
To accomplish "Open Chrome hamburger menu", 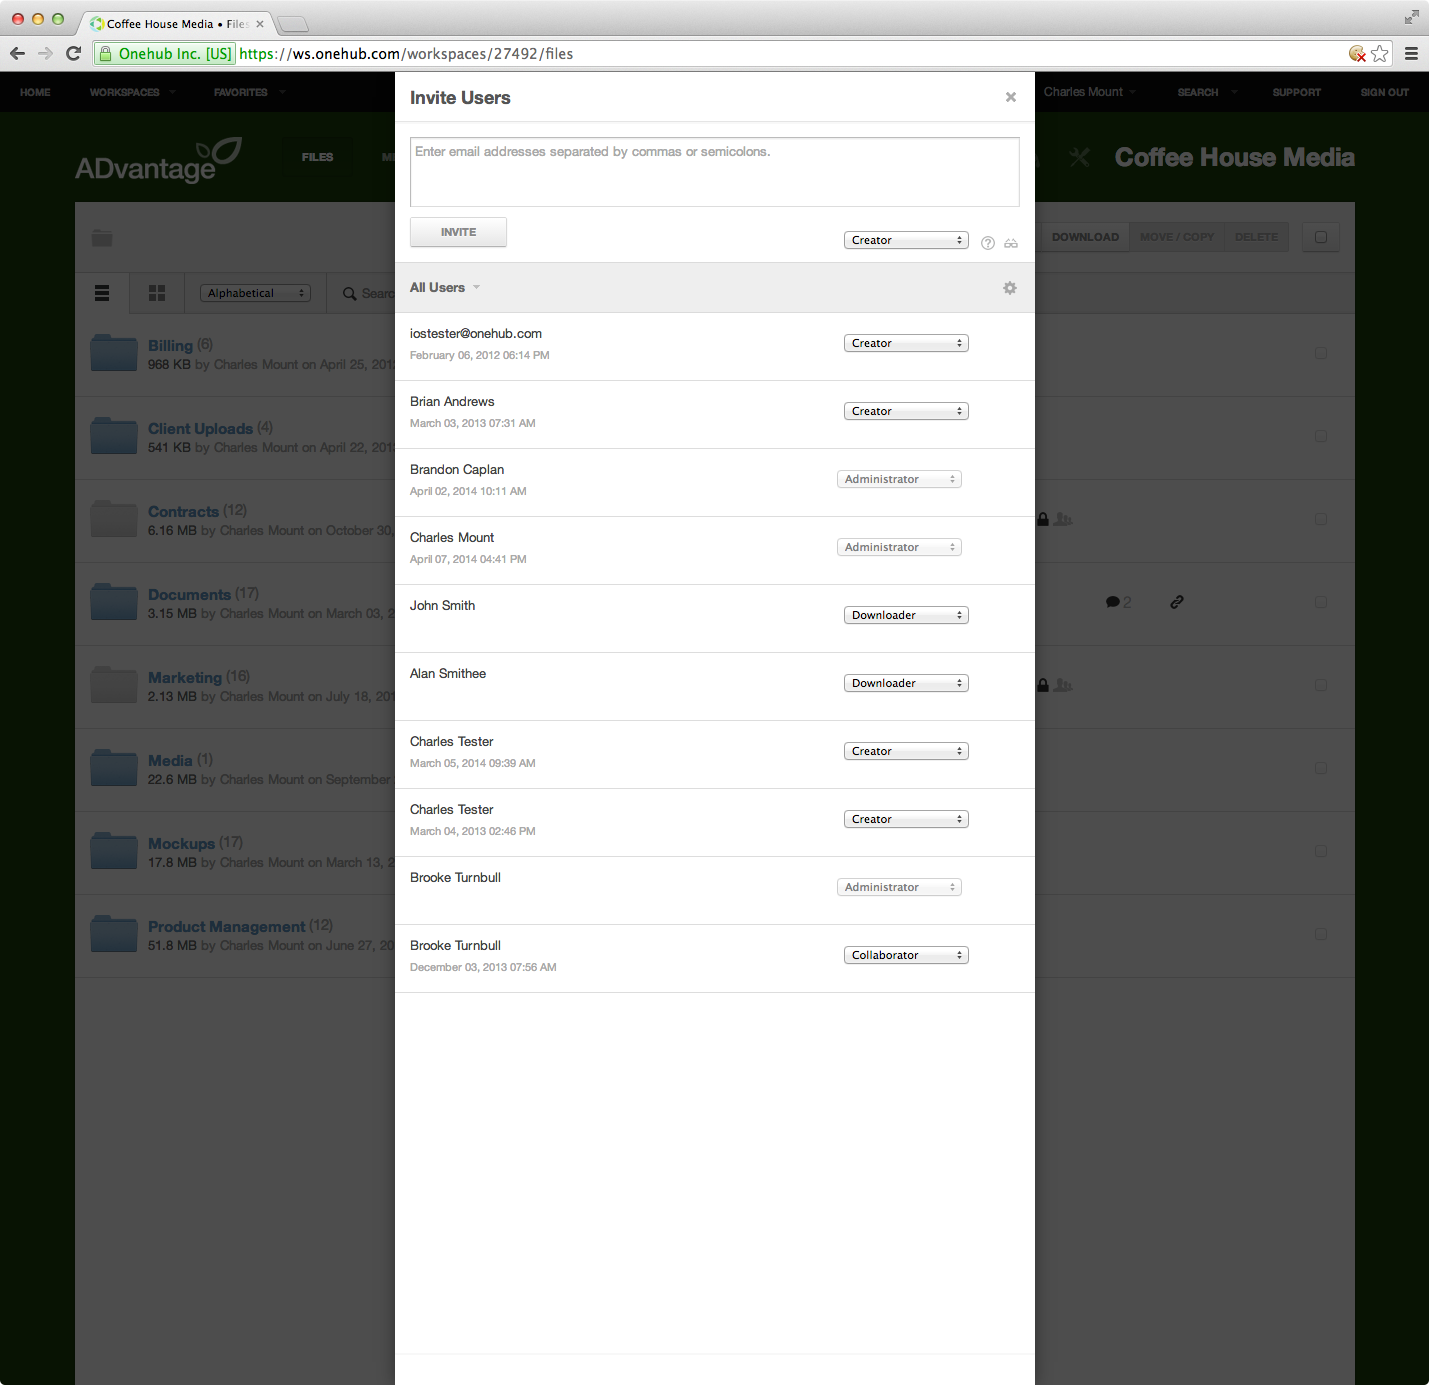I will tap(1411, 54).
